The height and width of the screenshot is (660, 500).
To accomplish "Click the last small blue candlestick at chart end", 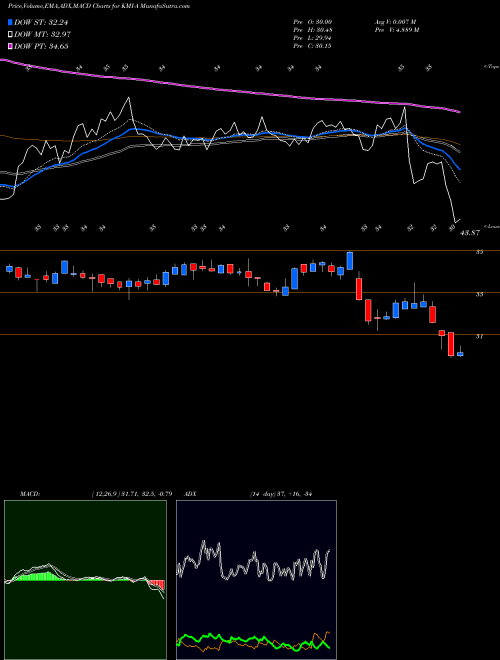I will point(460,354).
